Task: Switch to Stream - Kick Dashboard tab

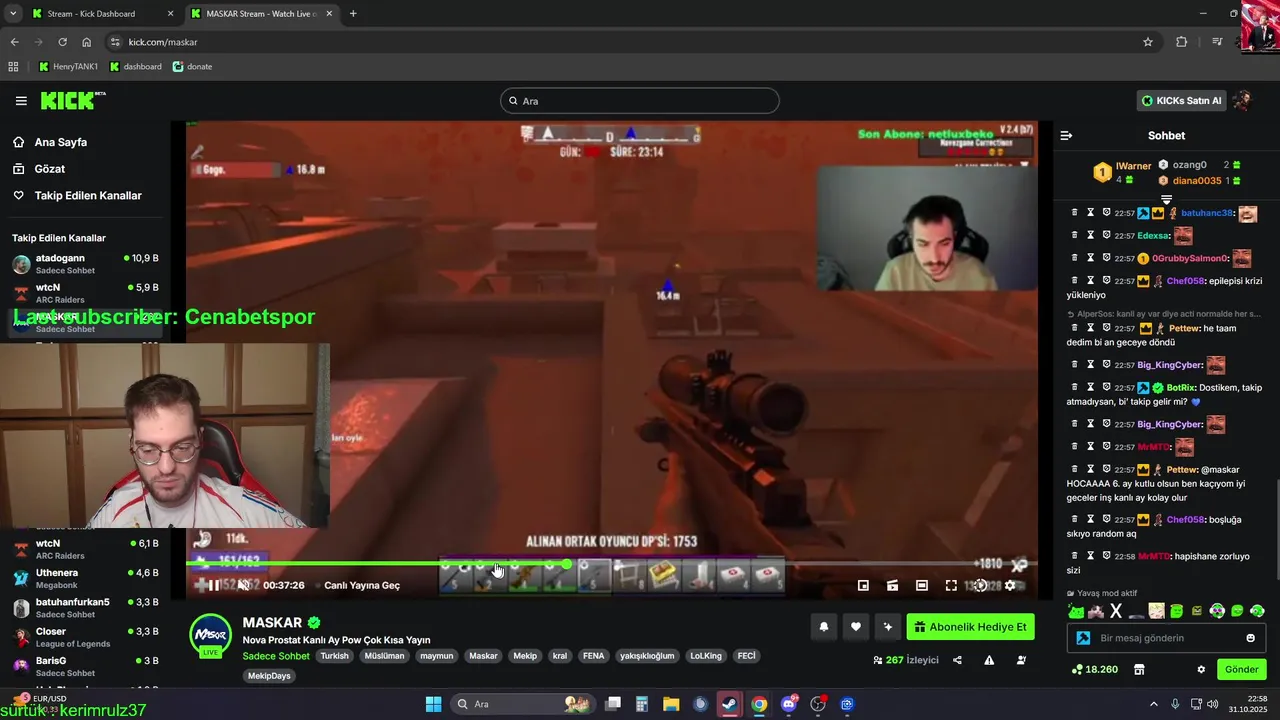Action: point(103,14)
